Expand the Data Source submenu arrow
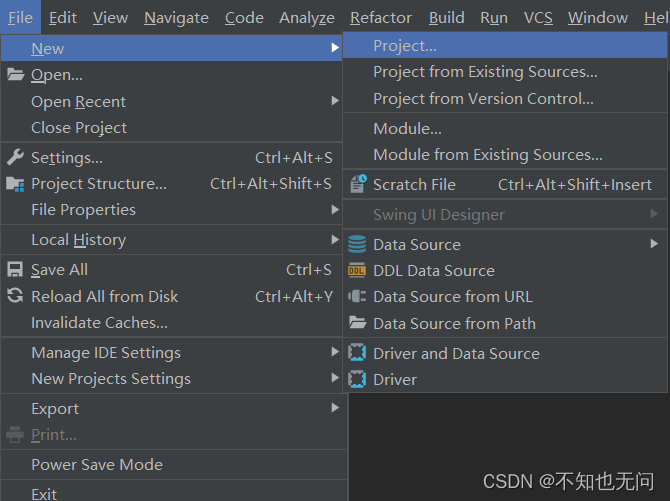Screen dimensions: 670x501 (x=654, y=244)
